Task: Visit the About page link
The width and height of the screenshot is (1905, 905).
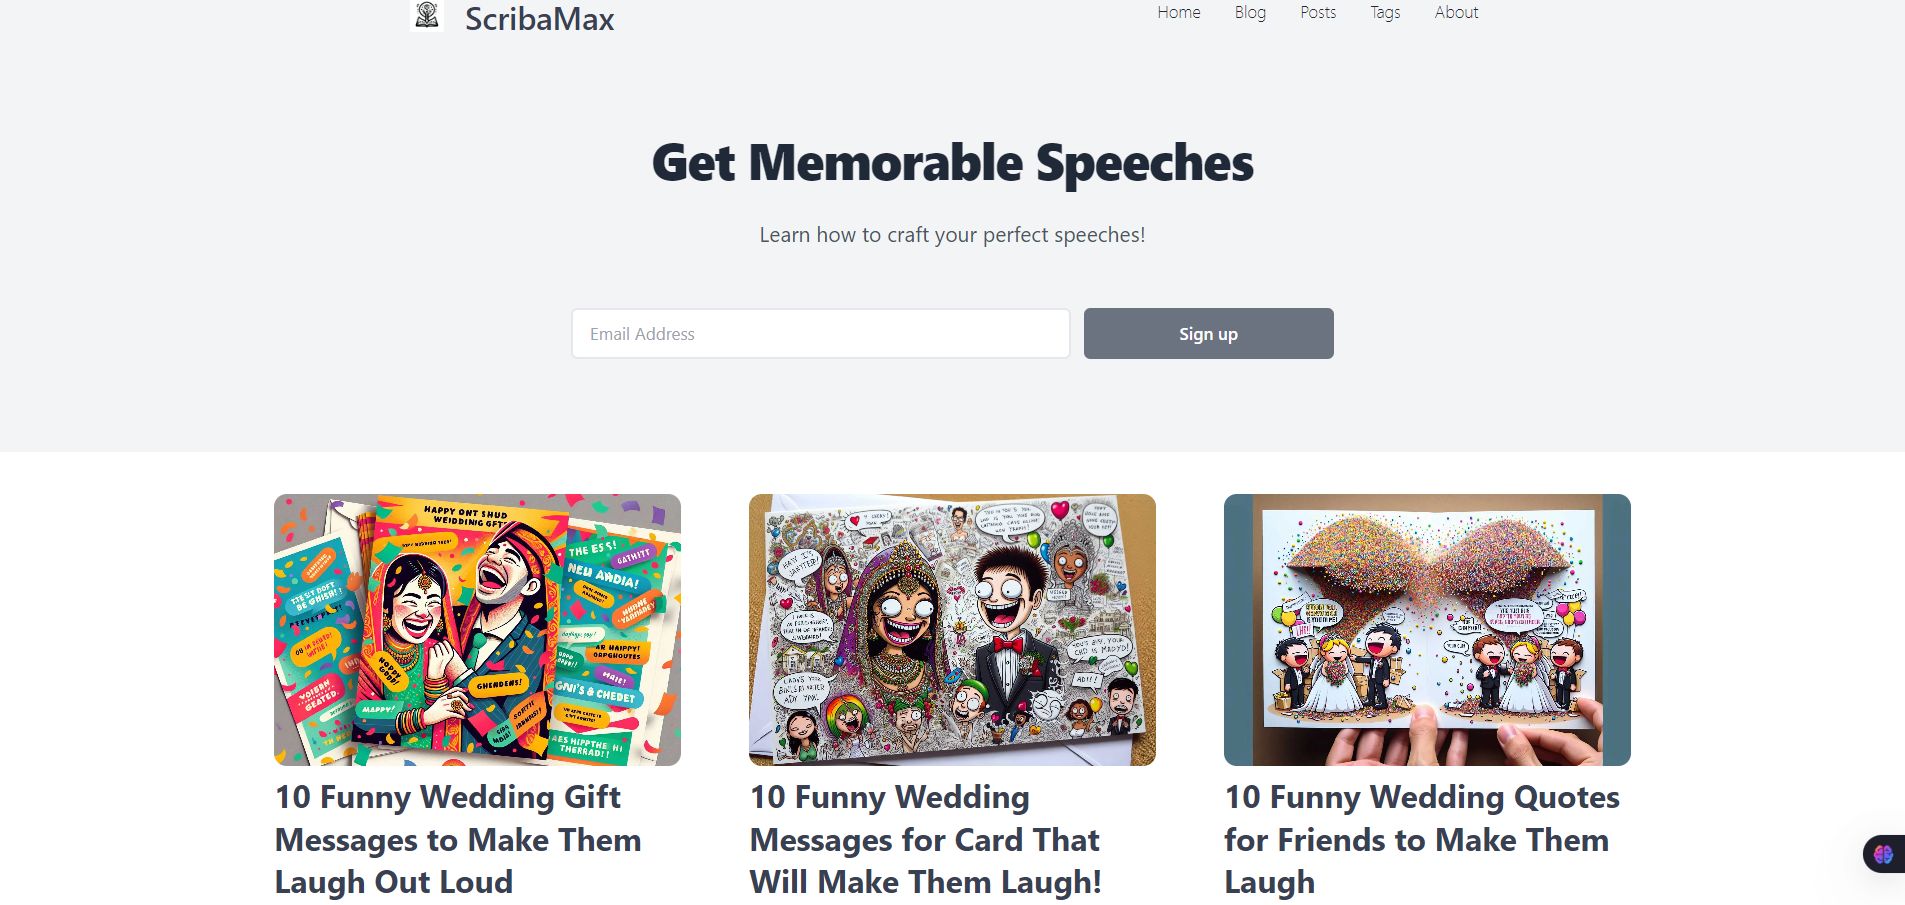Action: (x=1456, y=13)
